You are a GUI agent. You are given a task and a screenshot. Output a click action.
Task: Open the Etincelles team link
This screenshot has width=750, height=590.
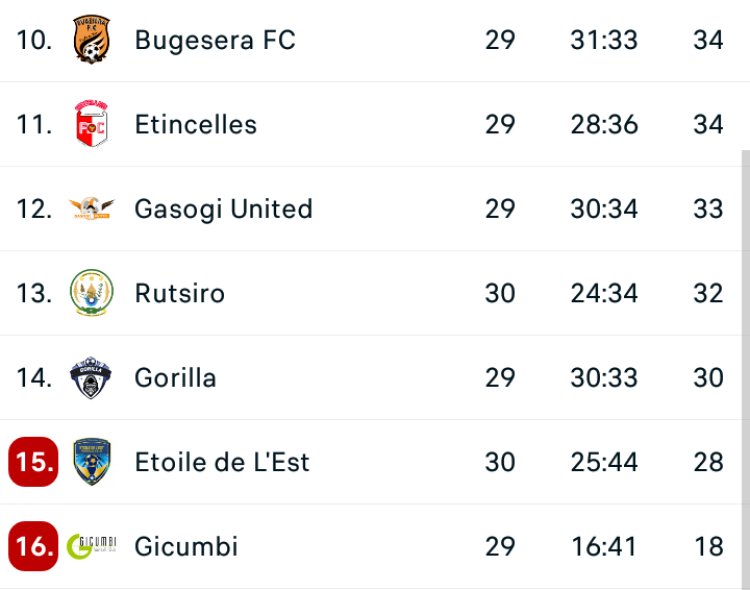click(x=196, y=125)
